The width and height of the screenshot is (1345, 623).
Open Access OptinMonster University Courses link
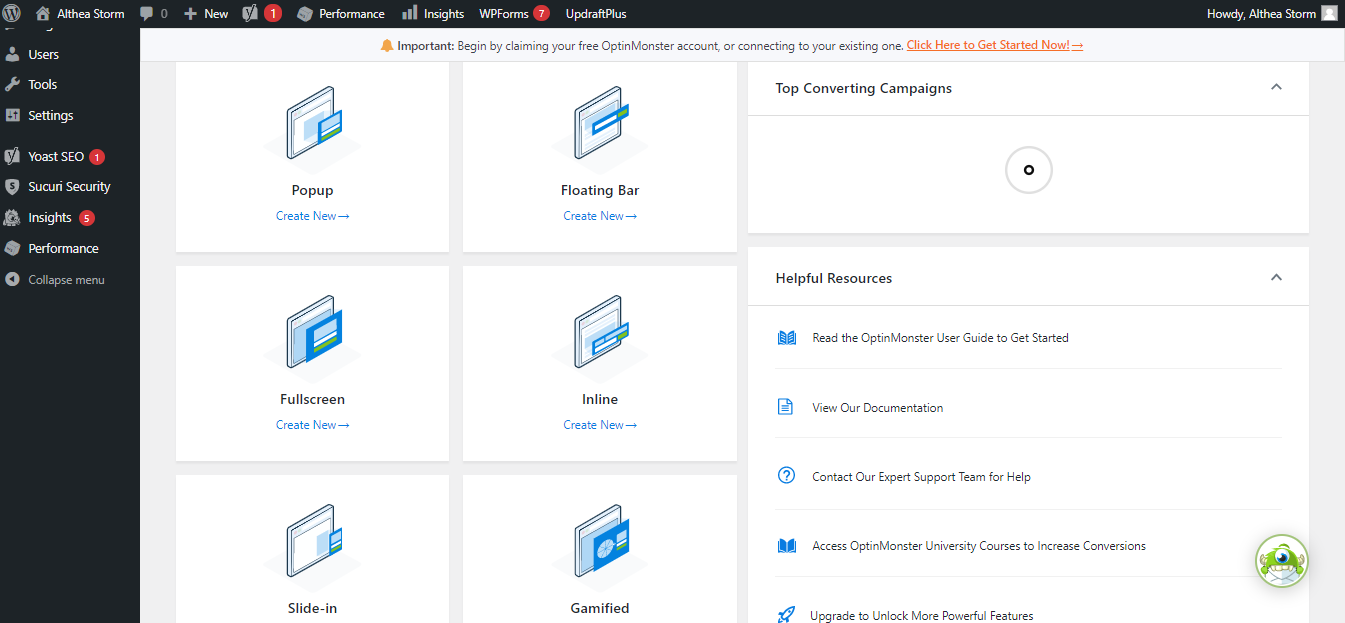pyautogui.click(x=979, y=546)
